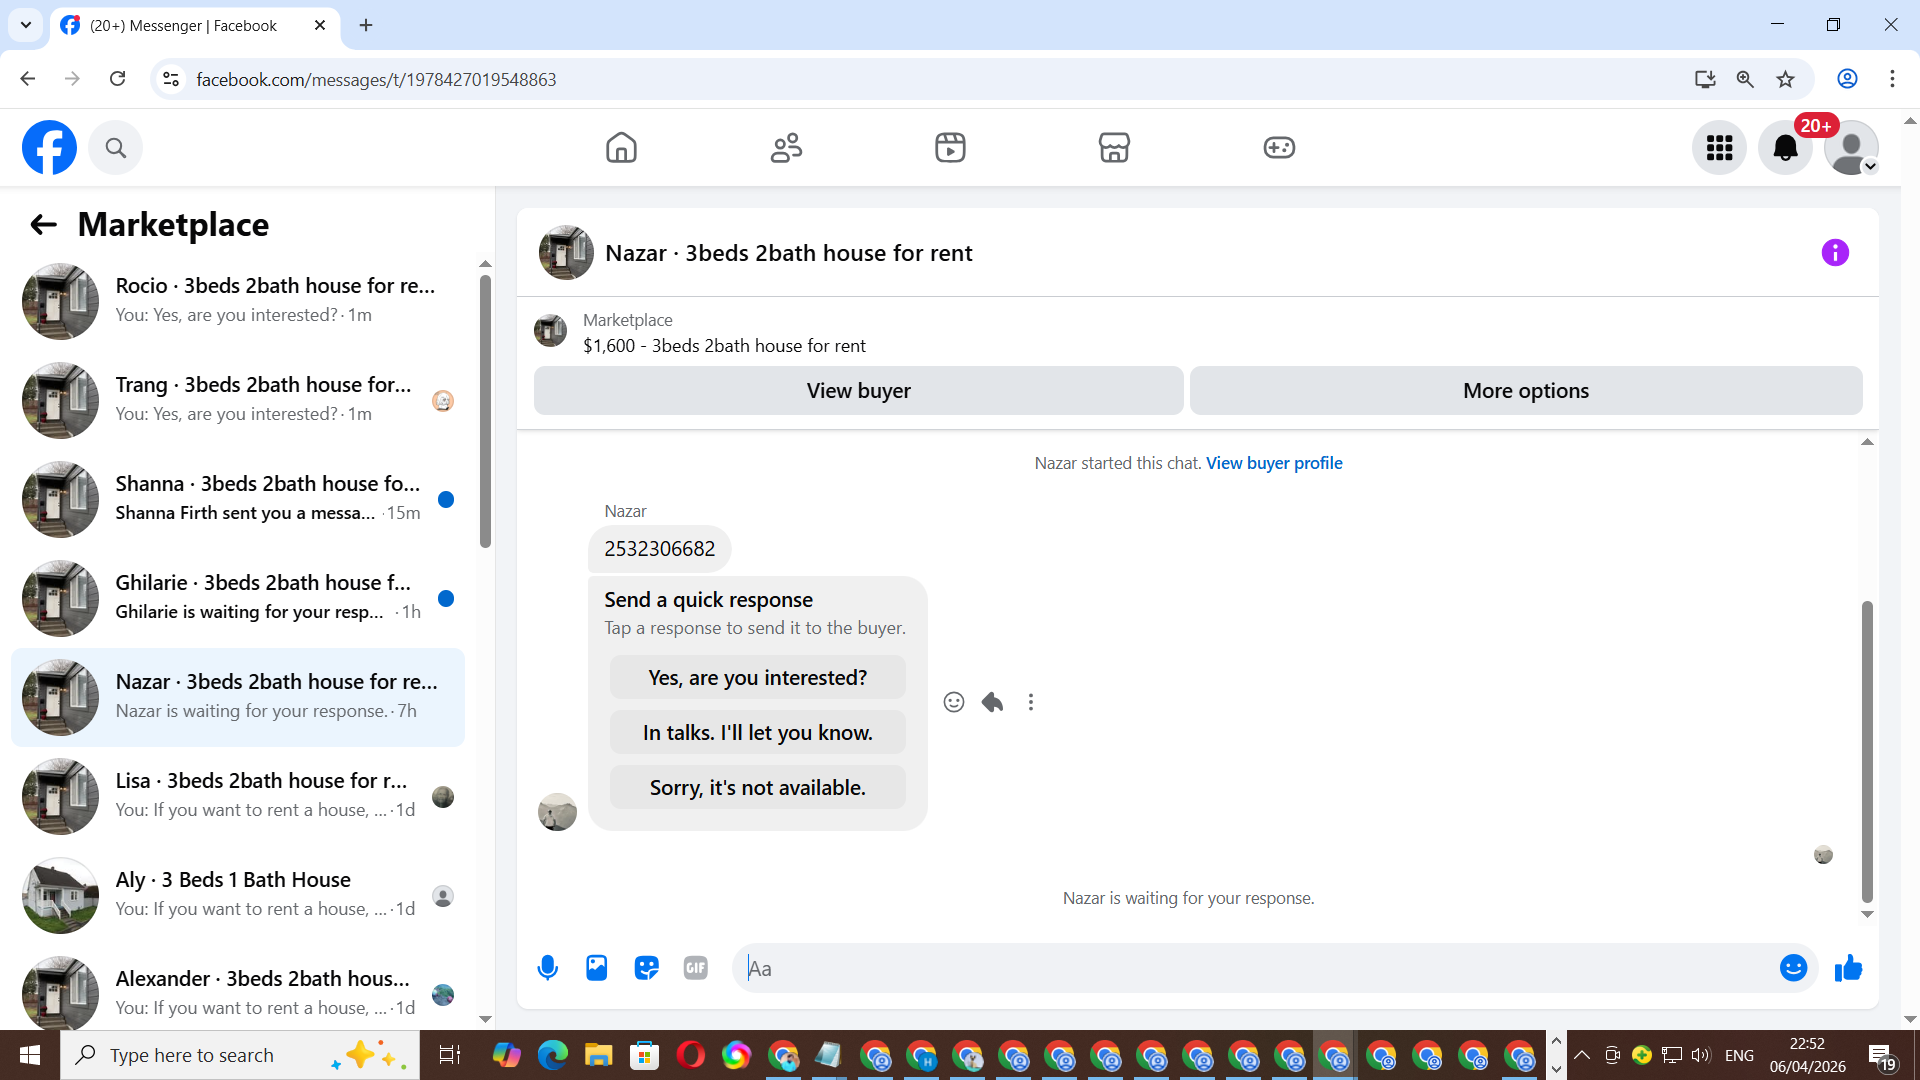The image size is (1920, 1080).
Task: Reload the page in the browser
Action: click(x=117, y=79)
